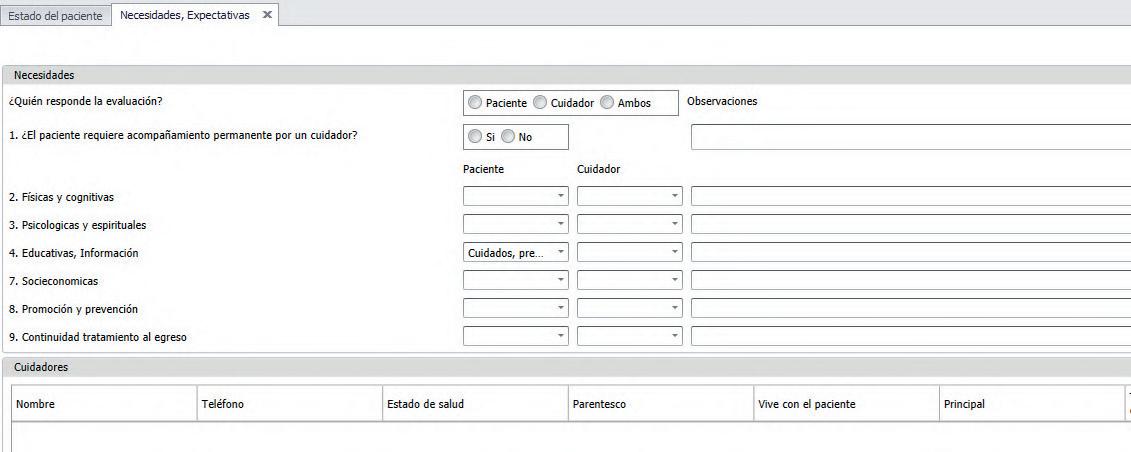Screen dimensions: 1131x452
Task: Expand Paciente dropdown for Psicologicas y espirituales
Action: coord(561,225)
